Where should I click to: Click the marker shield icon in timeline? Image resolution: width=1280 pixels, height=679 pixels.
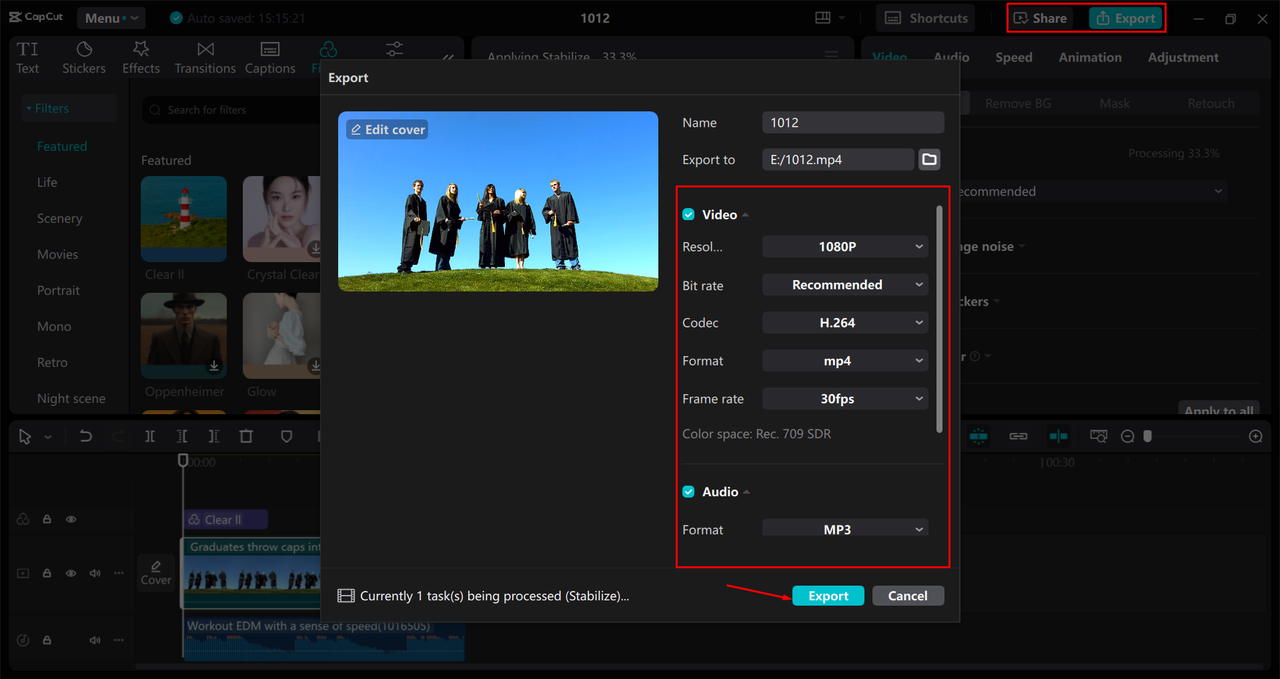[x=286, y=436]
